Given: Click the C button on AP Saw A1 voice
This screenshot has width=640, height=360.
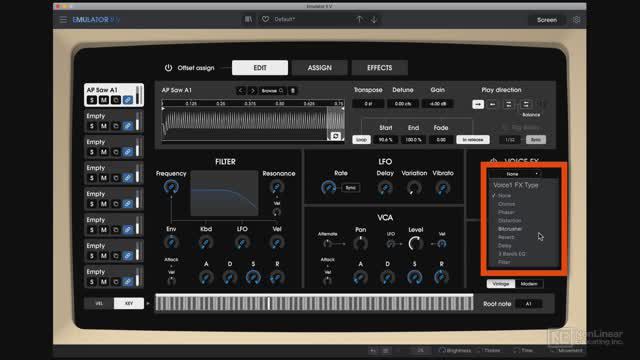Looking at the screenshot, I should pos(116,100).
